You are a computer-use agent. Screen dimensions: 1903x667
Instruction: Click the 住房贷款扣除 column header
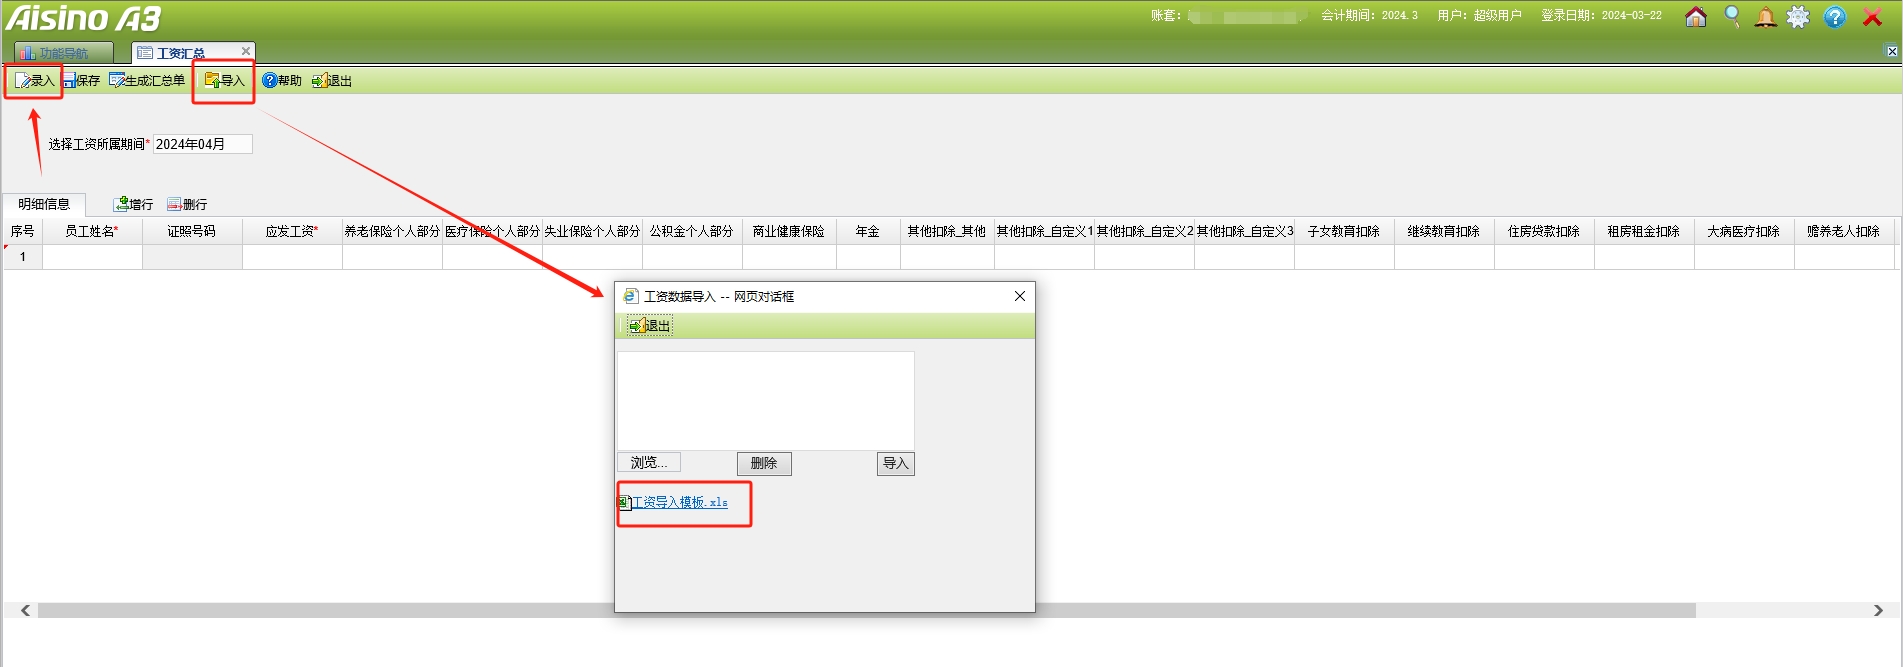(x=1545, y=231)
